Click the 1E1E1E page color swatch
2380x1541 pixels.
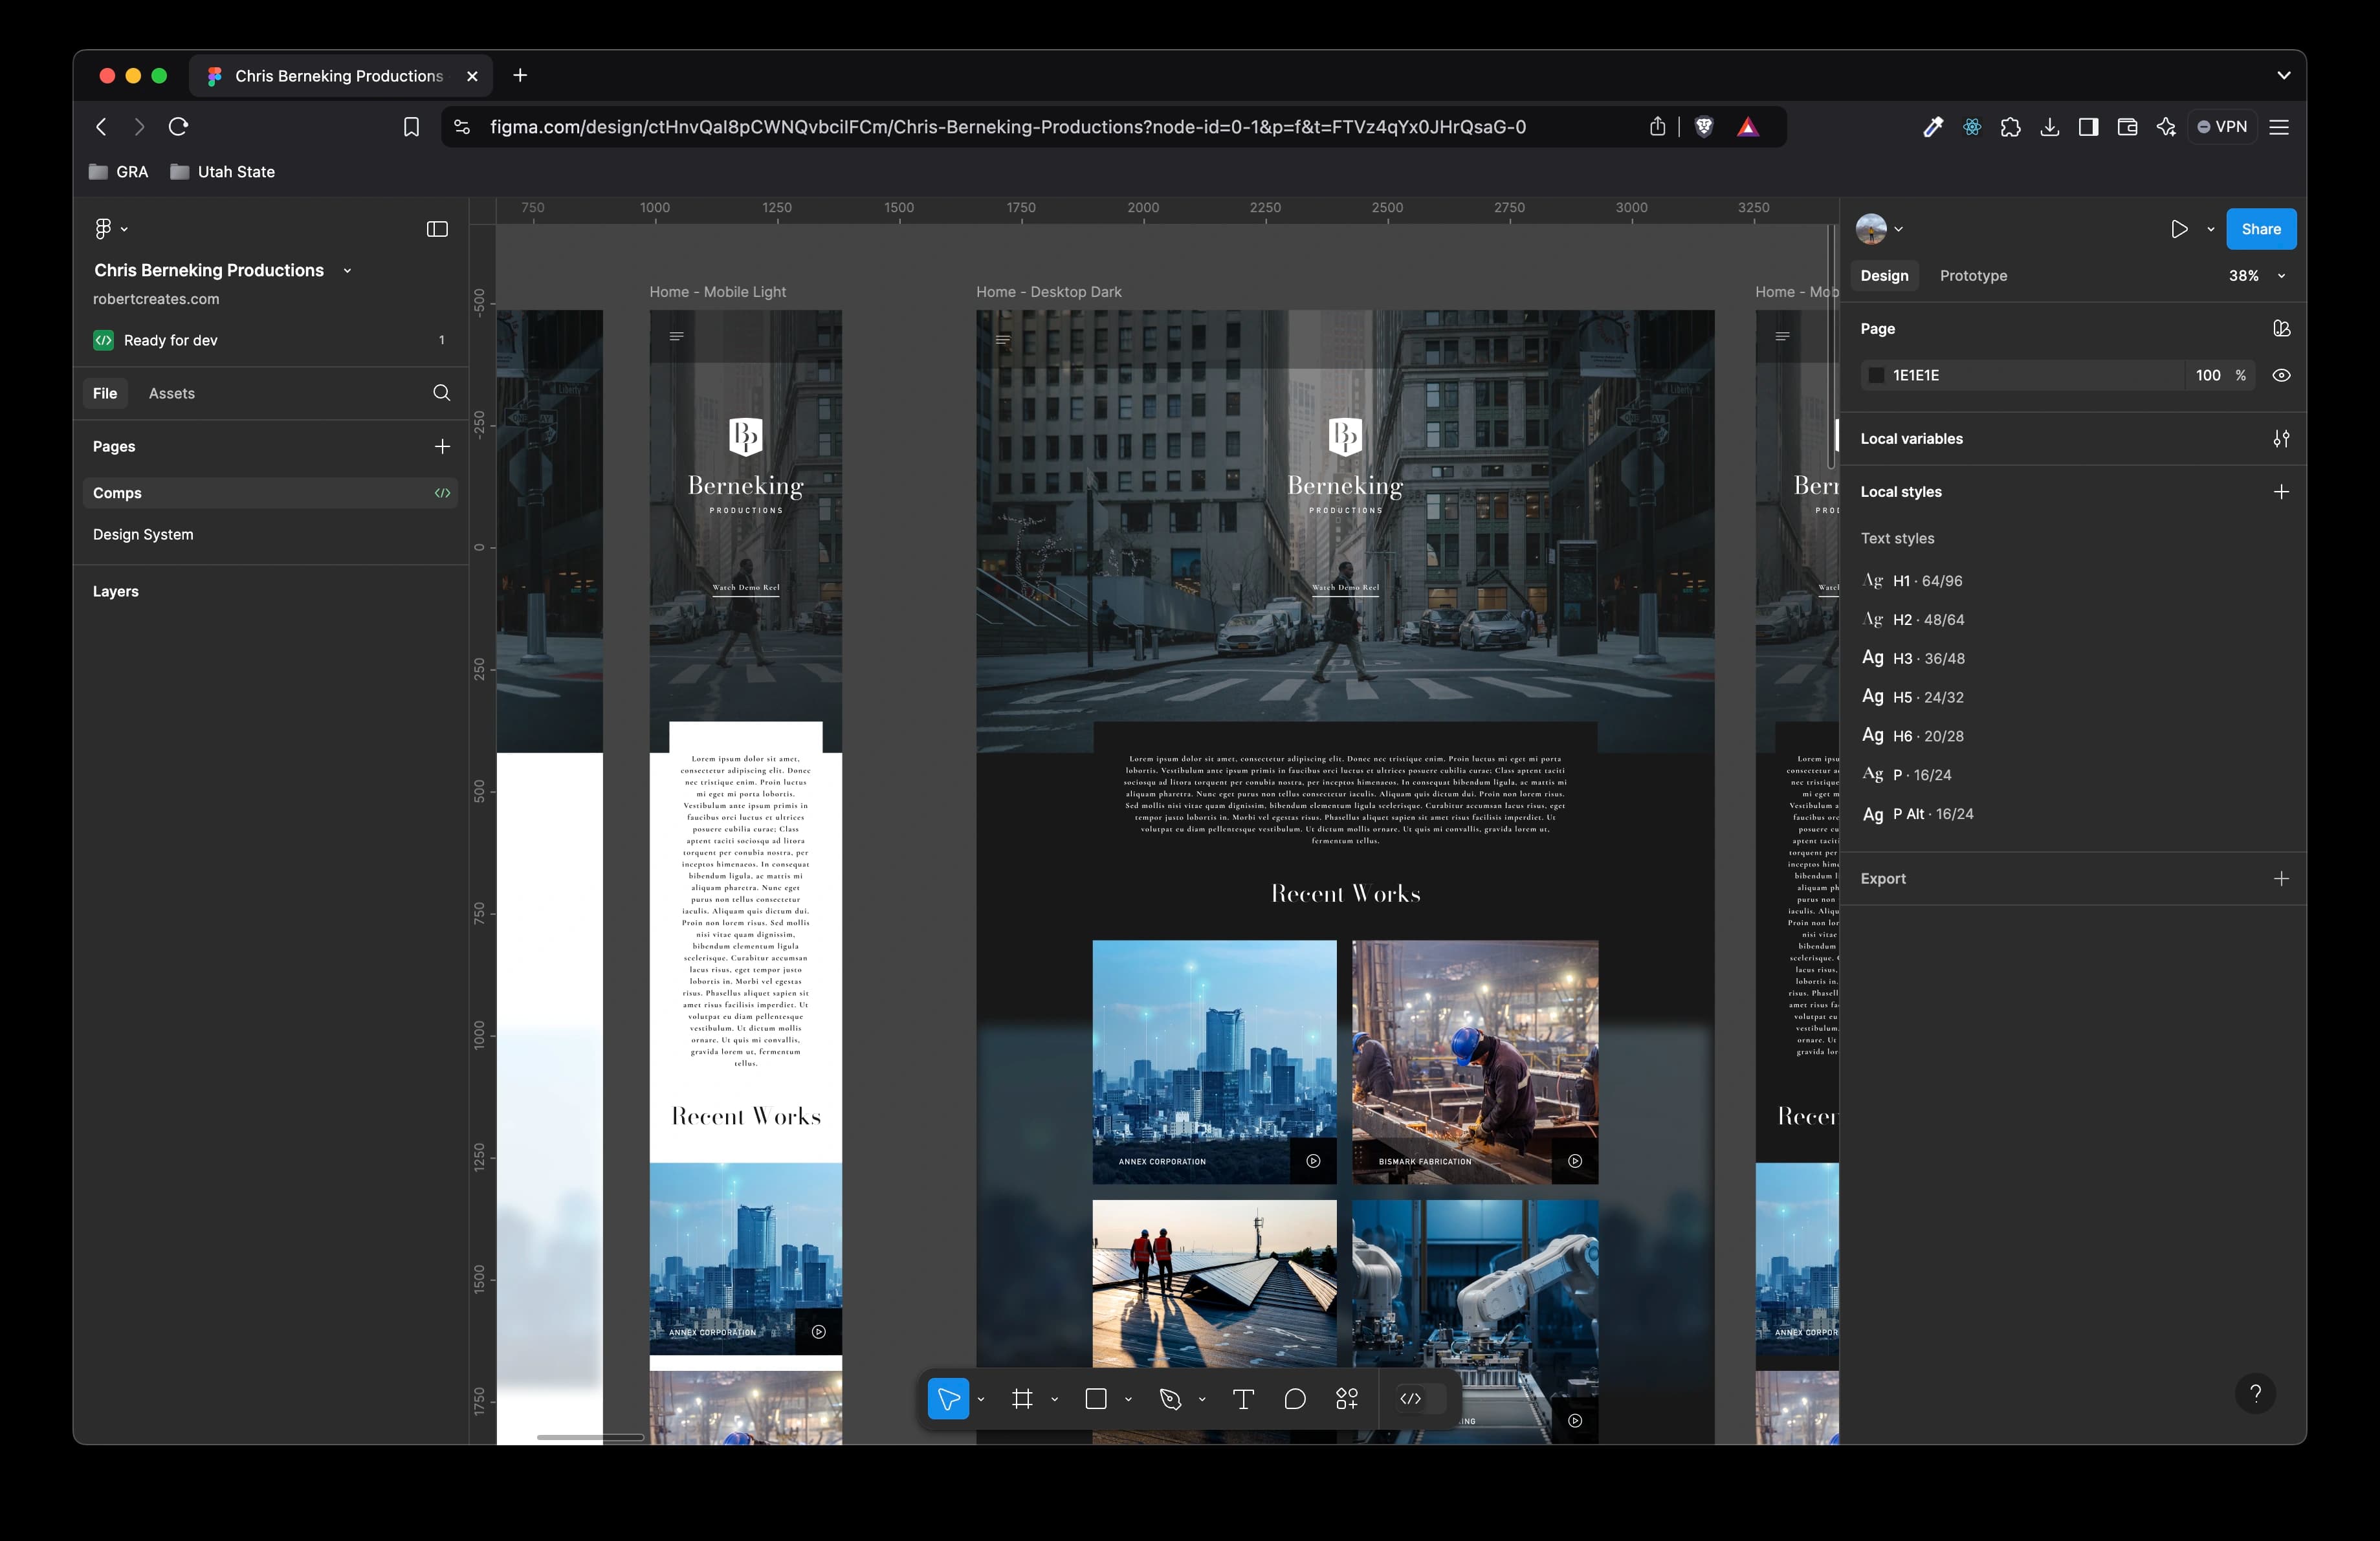(x=1876, y=375)
